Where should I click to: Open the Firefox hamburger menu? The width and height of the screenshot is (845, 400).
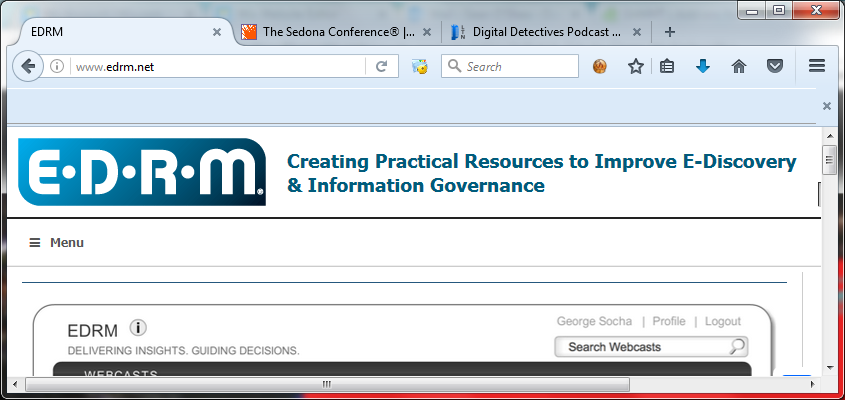tap(817, 66)
